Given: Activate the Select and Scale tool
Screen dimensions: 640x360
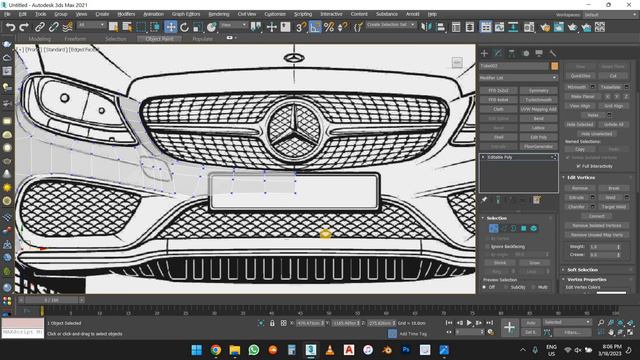Looking at the screenshot, I should click(198, 27).
